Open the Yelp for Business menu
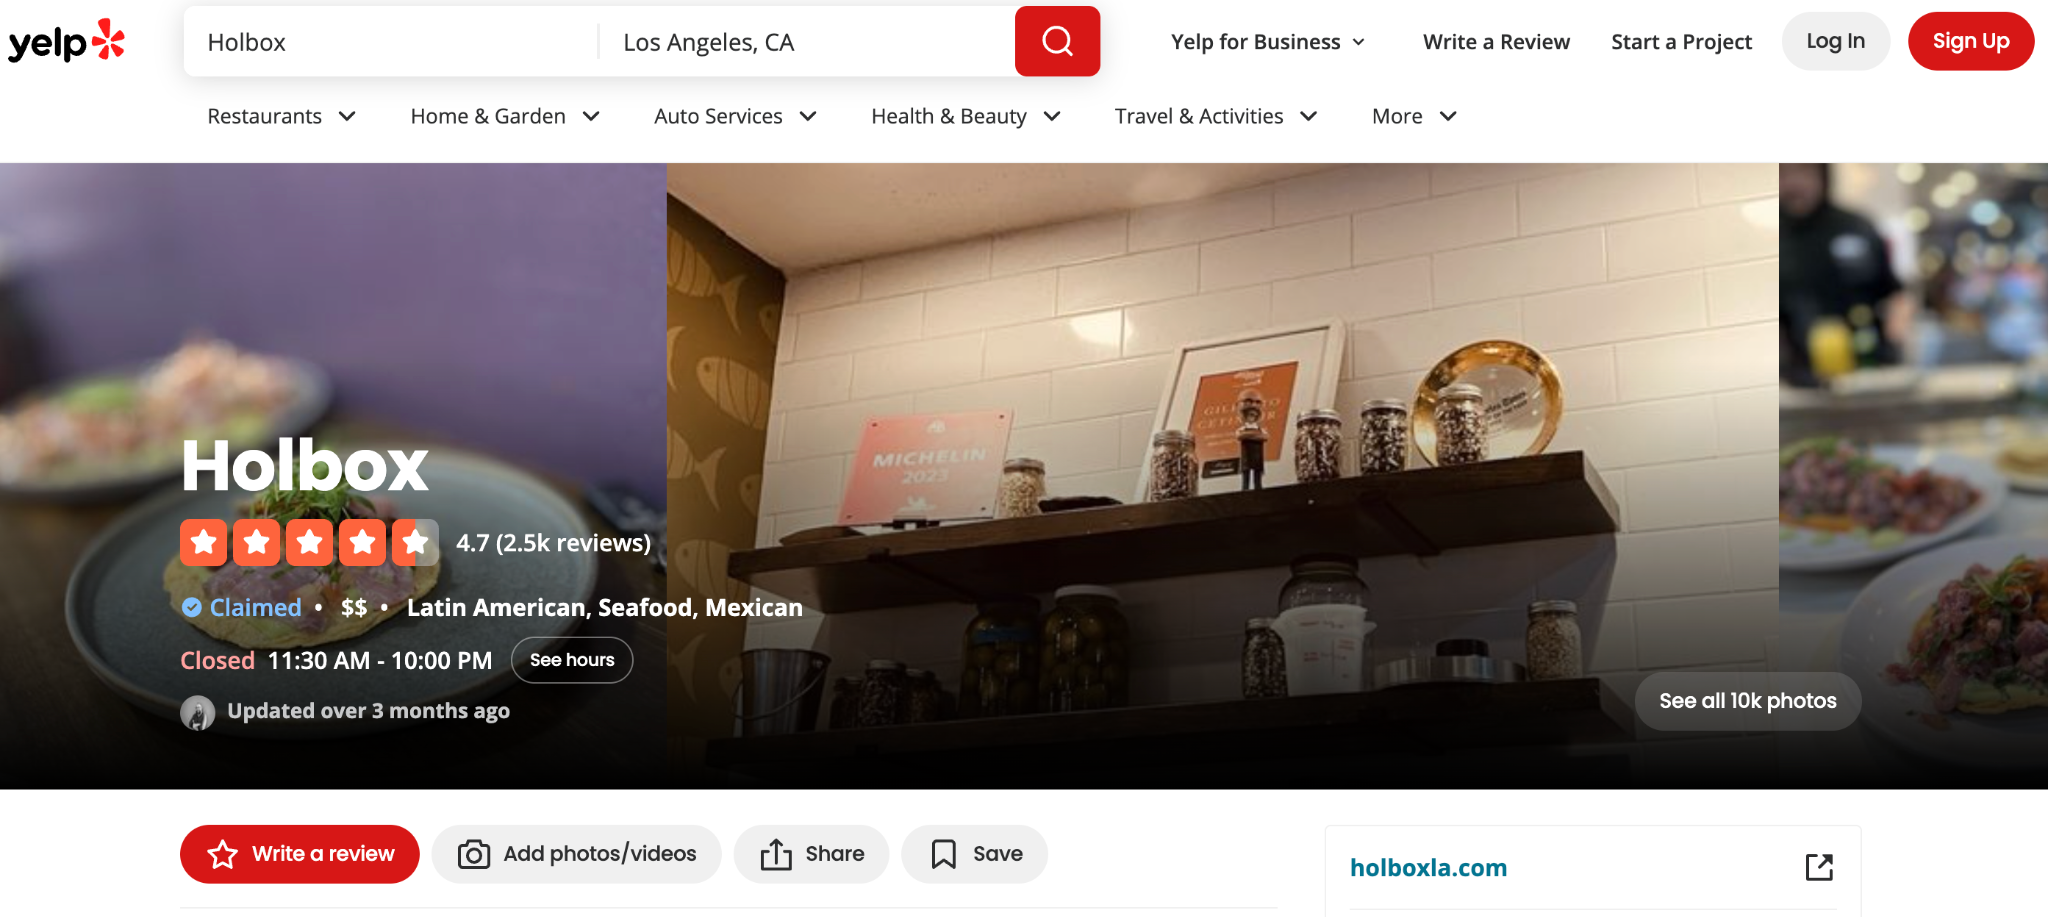The image size is (2048, 917). [1268, 42]
